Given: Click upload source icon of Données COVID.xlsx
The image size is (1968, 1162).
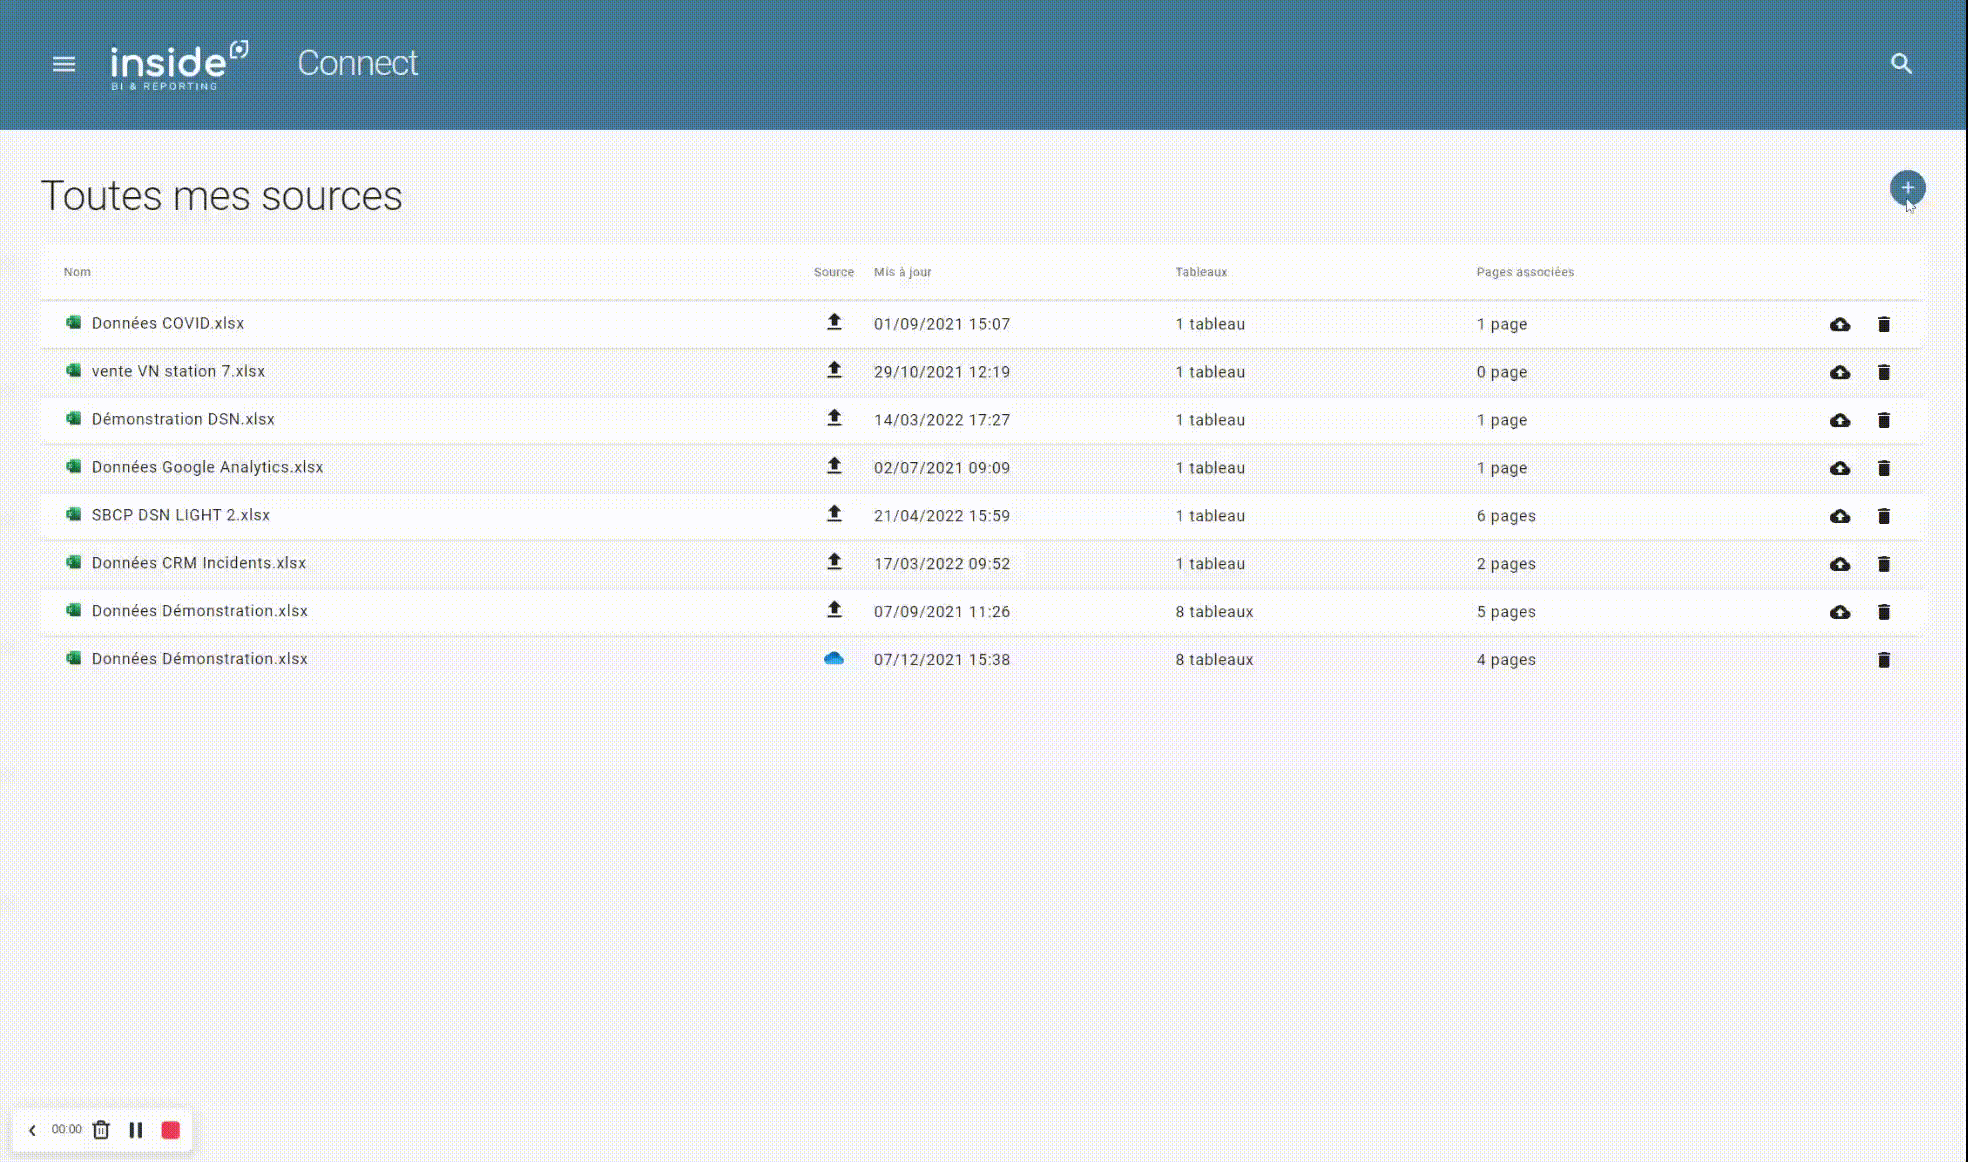Looking at the screenshot, I should coord(834,322).
